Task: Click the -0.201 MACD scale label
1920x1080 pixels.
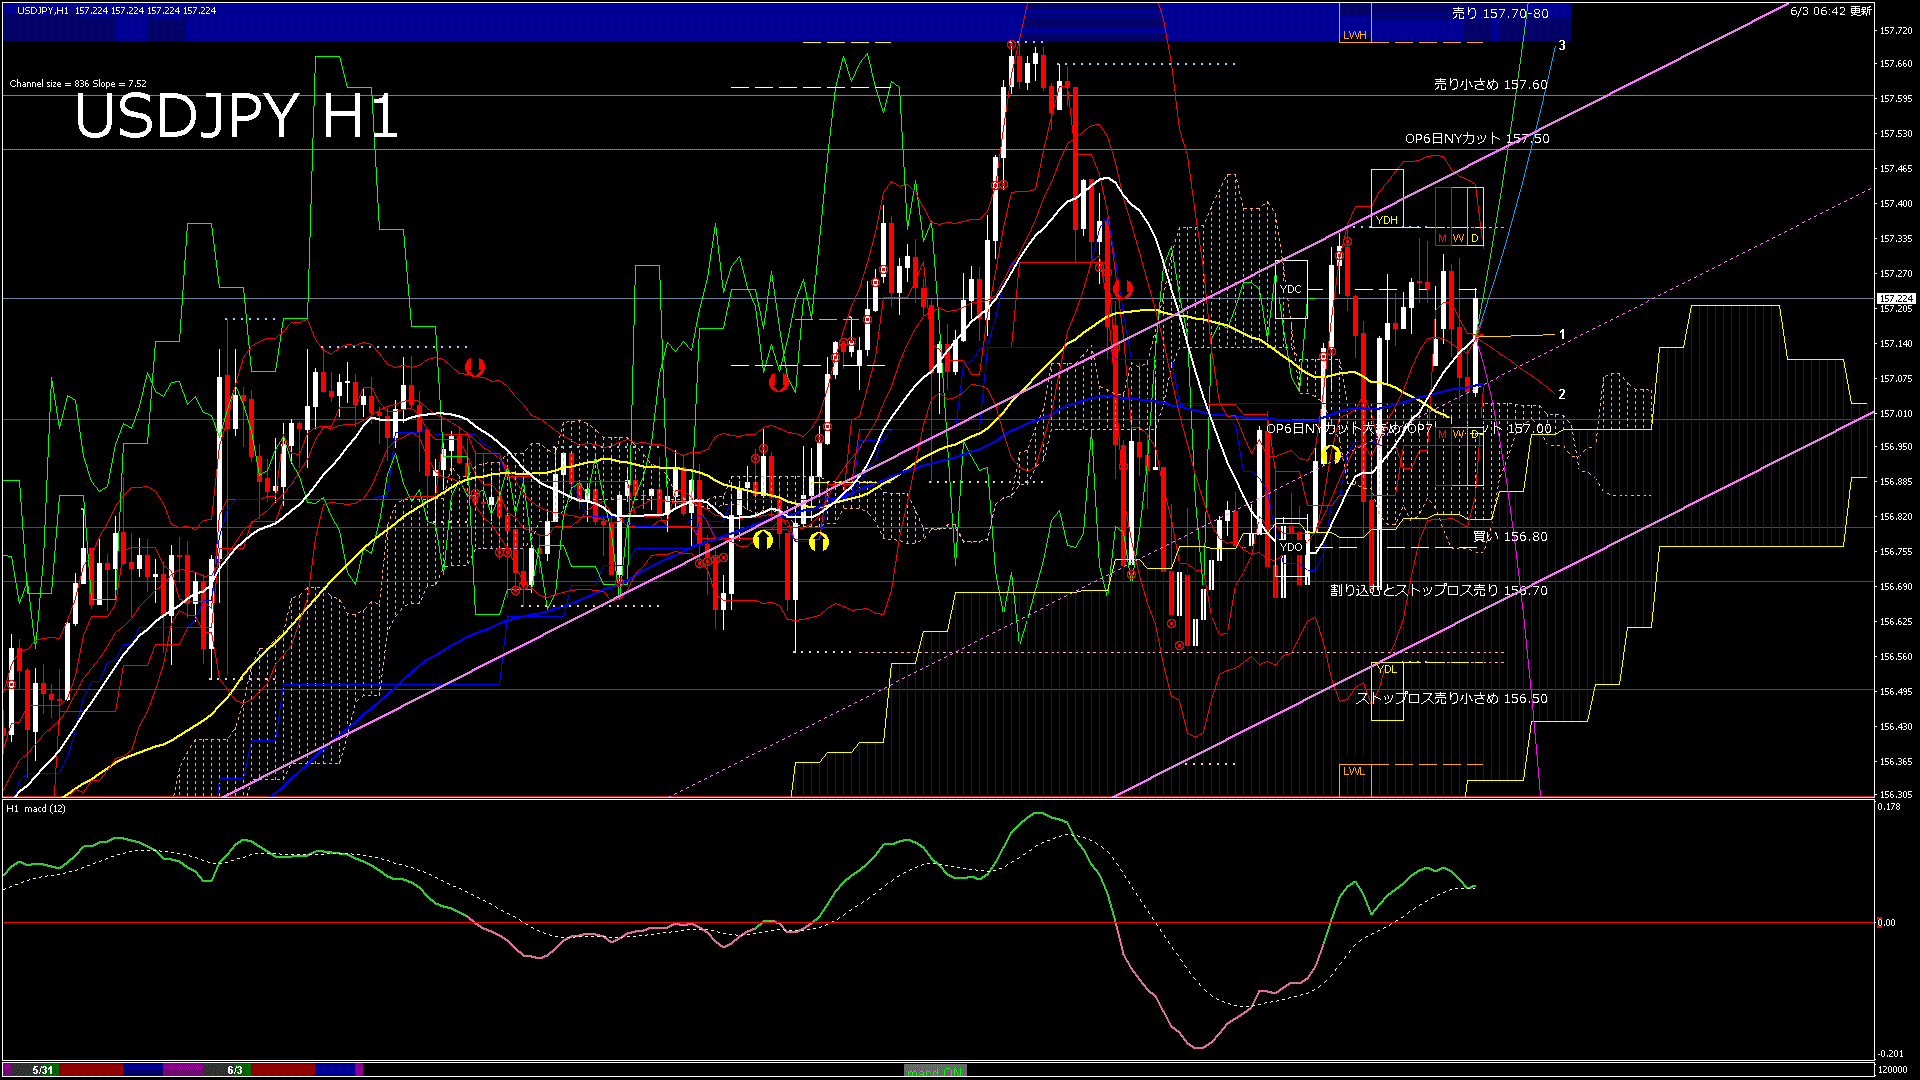Action: click(1890, 1053)
